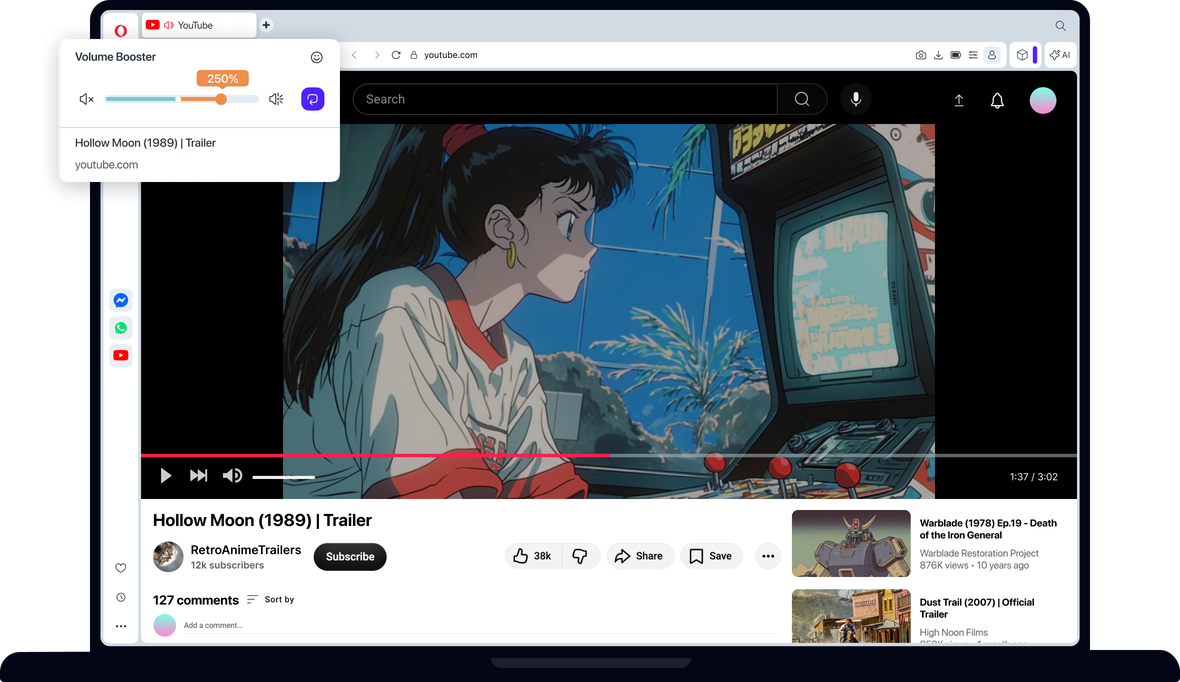Subscribe to RetroAnimeTrailers

point(350,557)
